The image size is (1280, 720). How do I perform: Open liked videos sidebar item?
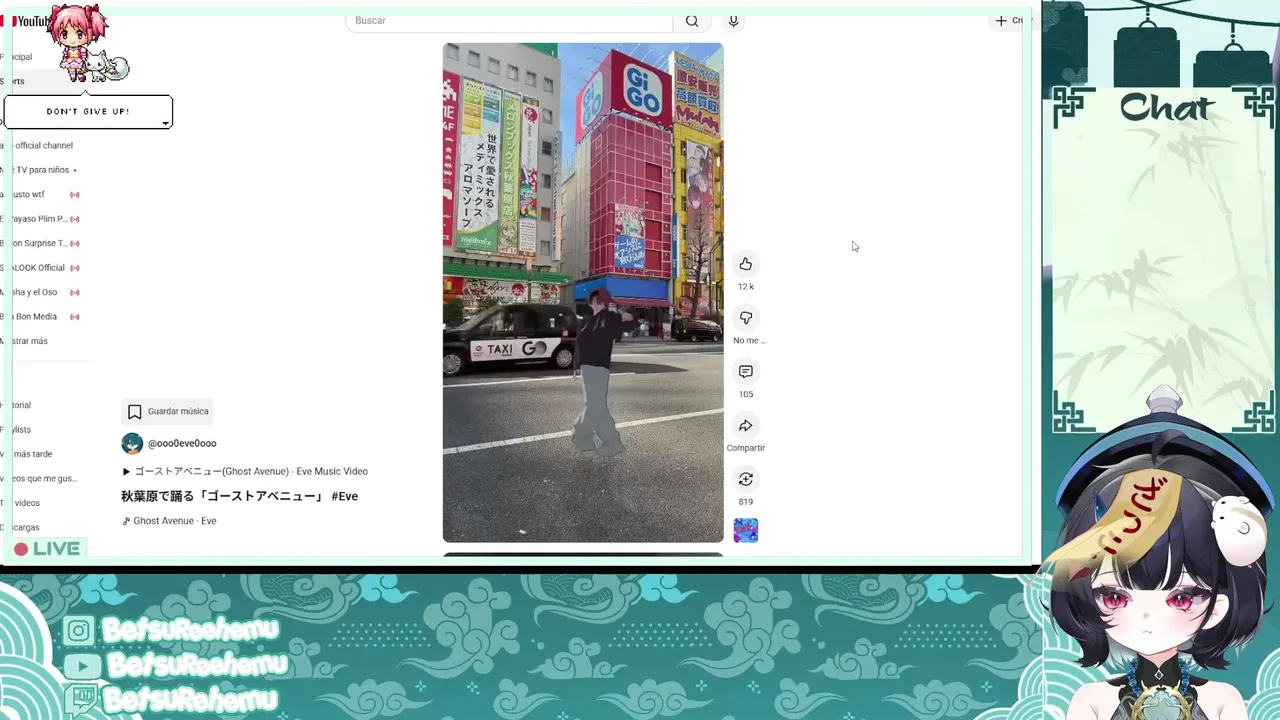40,479
